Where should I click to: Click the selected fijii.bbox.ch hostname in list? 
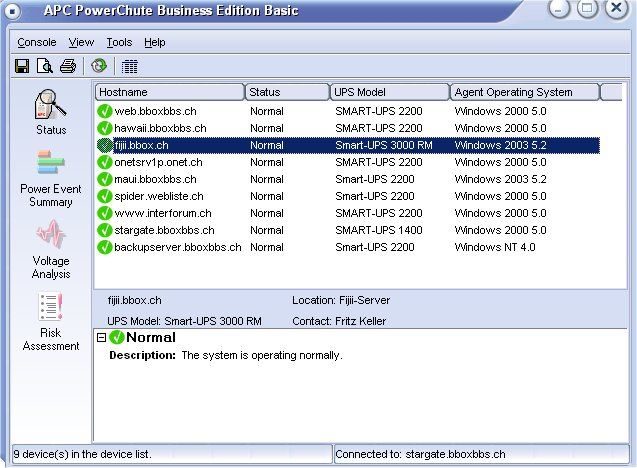pos(141,145)
